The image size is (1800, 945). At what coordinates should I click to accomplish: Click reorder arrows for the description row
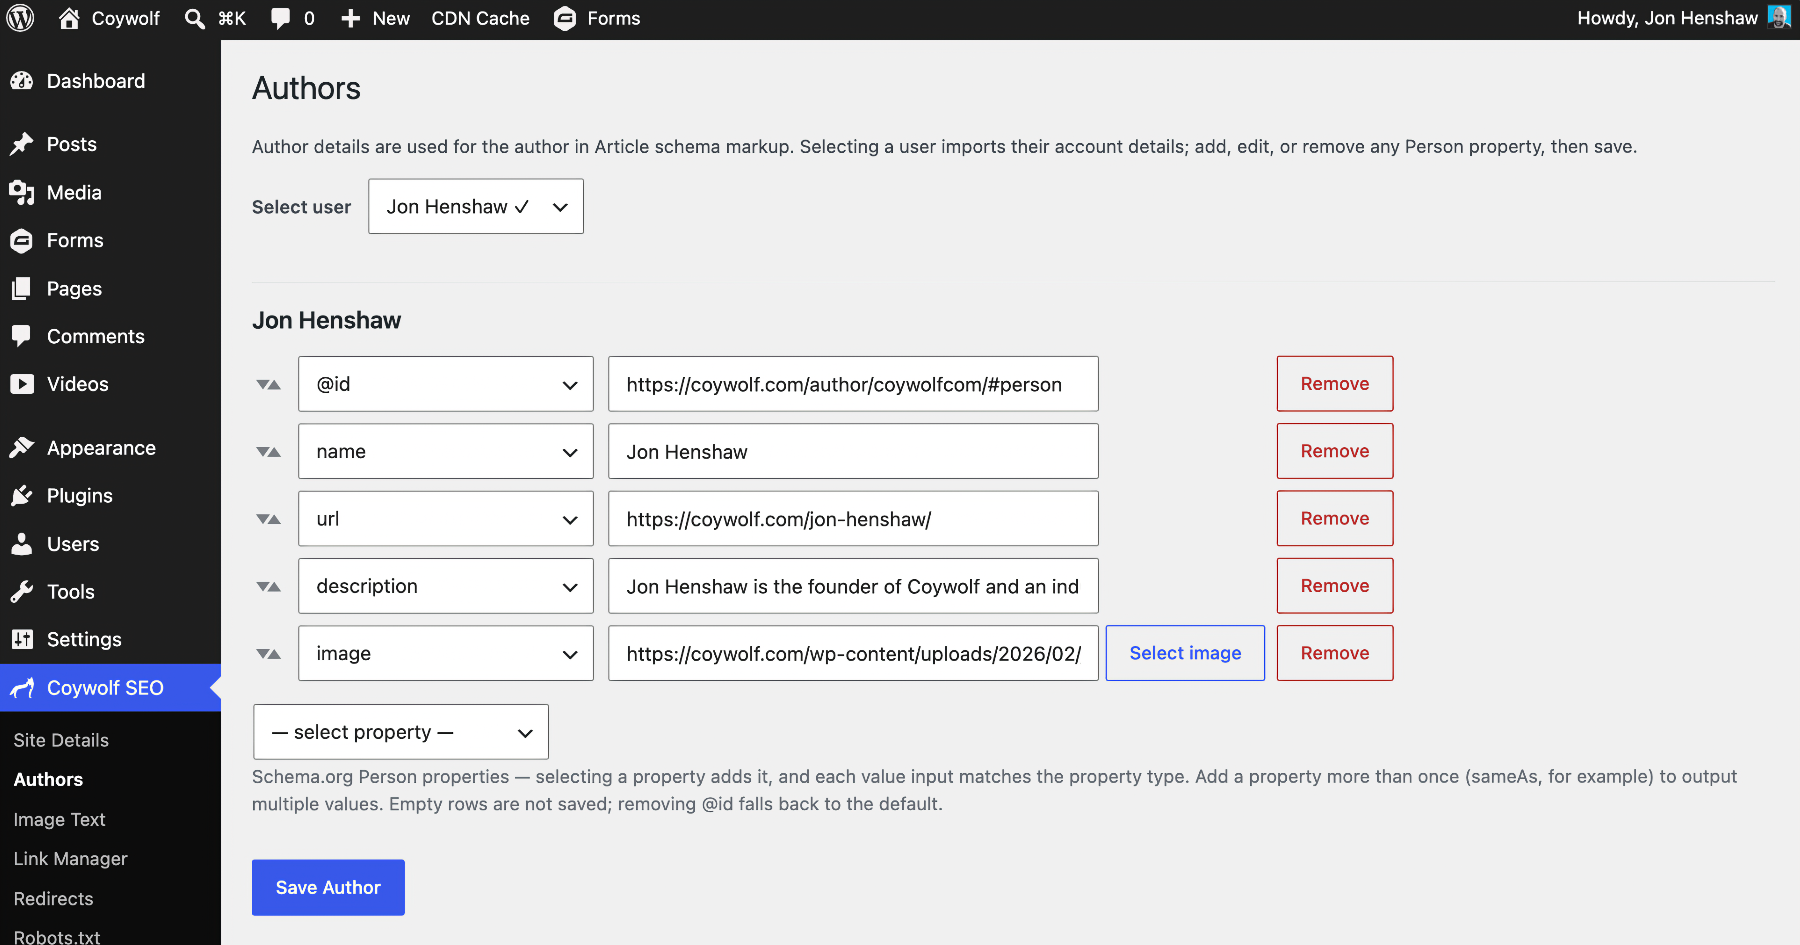268,586
